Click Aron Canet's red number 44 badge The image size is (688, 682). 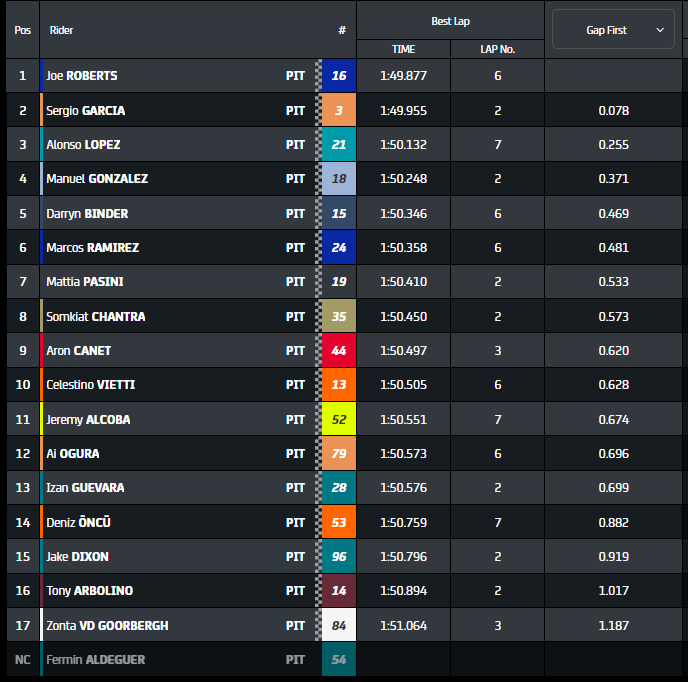click(338, 351)
